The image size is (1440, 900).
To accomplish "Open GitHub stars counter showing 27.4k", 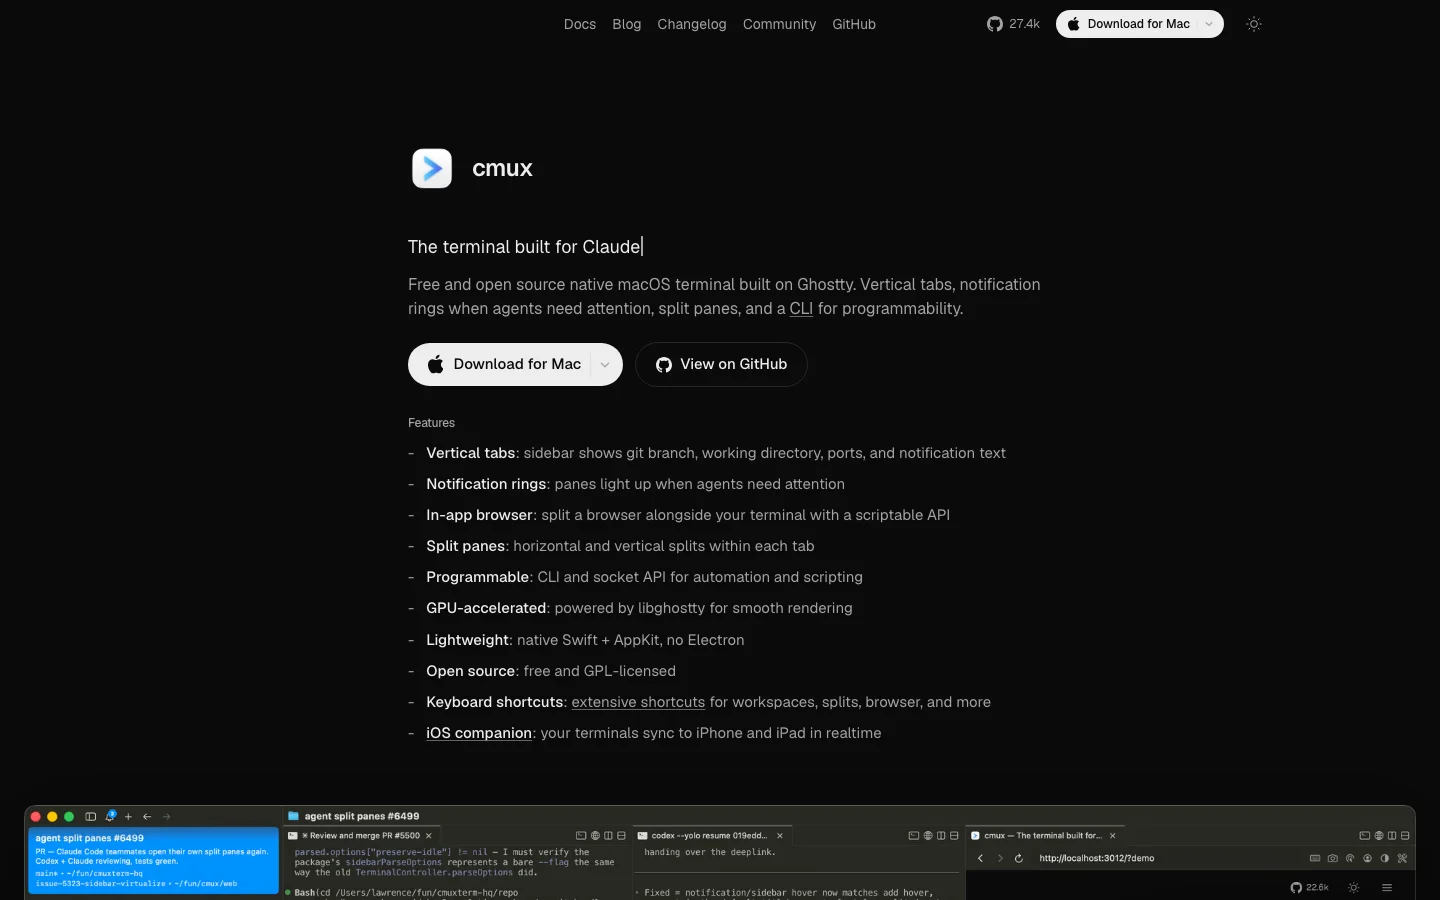I will (x=1013, y=24).
